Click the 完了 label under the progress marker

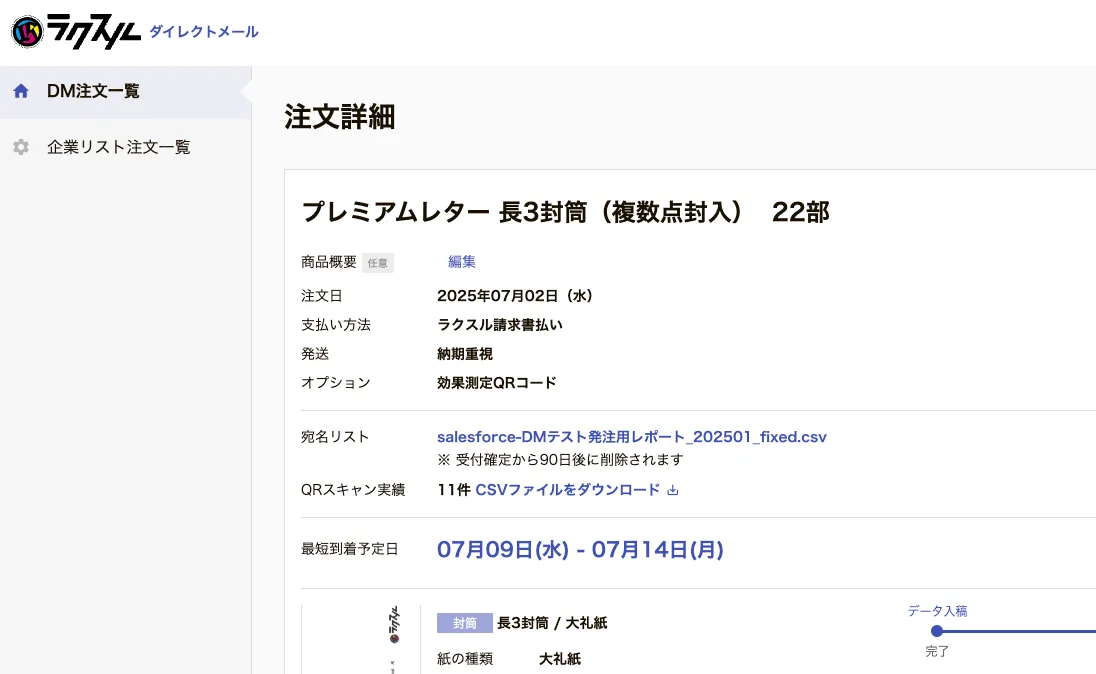(x=937, y=650)
